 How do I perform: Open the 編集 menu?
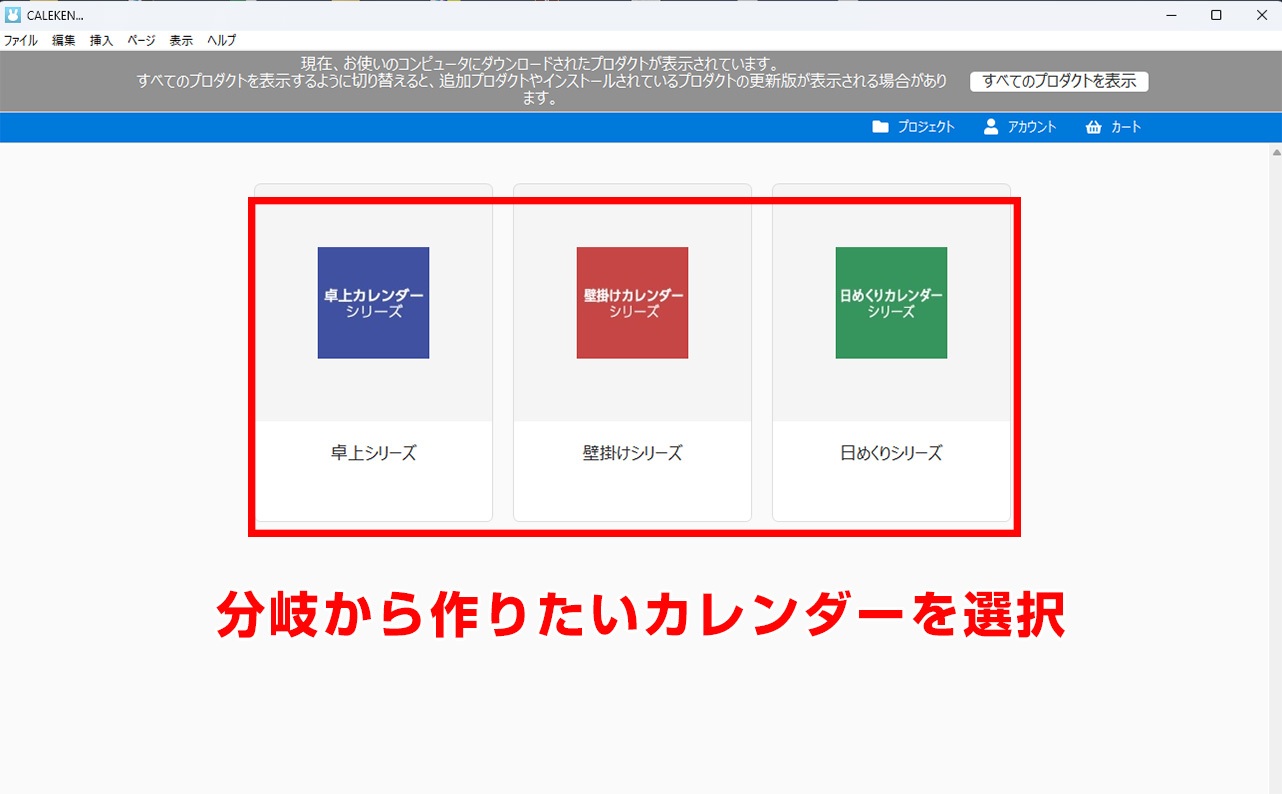[64, 41]
